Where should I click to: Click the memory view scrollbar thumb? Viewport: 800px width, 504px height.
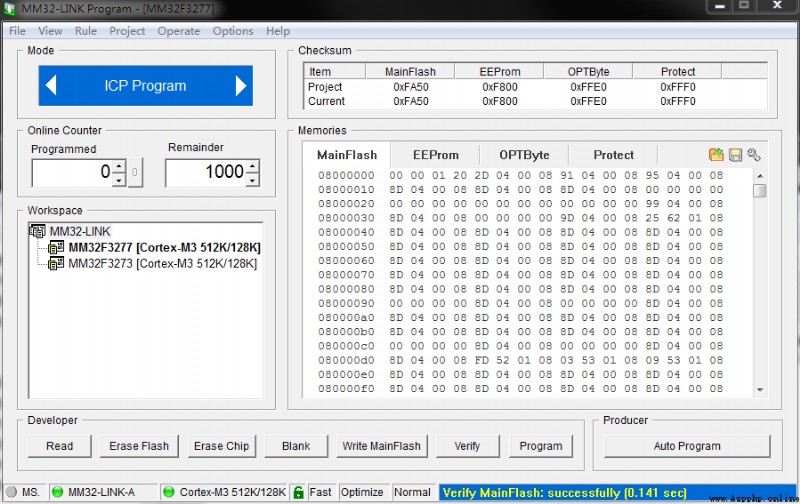tap(760, 191)
